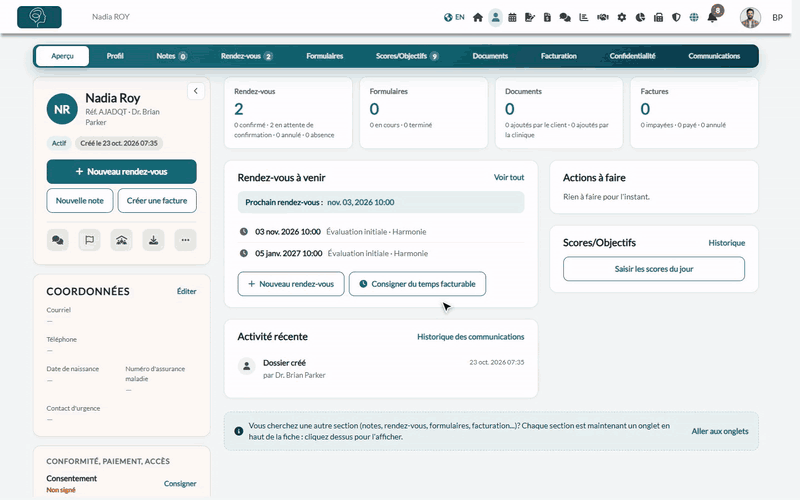
Task: Open the briefcase icon in the top bar
Action: pos(658,17)
